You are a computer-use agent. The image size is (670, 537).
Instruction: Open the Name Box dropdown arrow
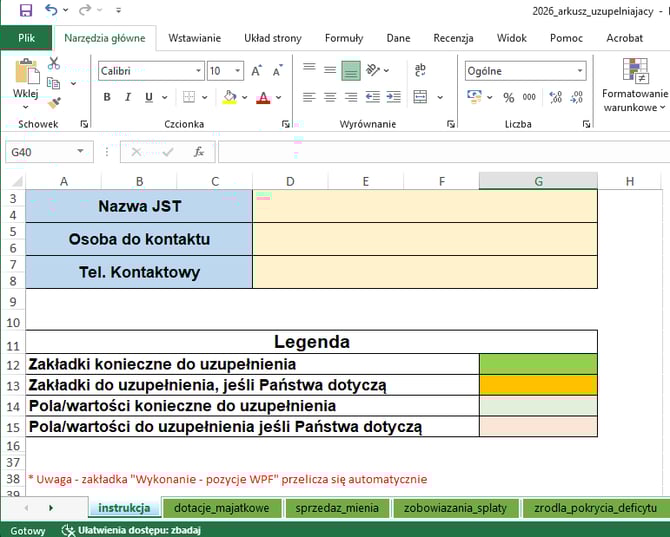pos(81,152)
